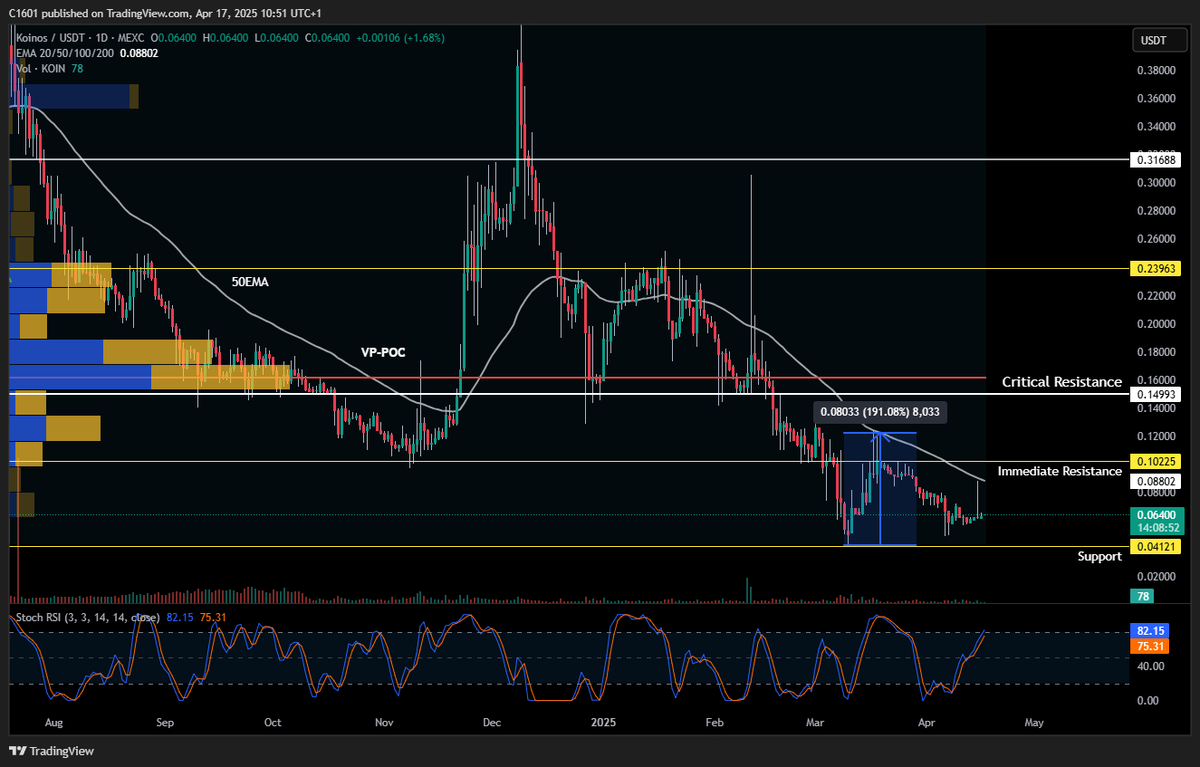
Task: Select the Vol · KOIN indicator legend
Action: [43, 68]
